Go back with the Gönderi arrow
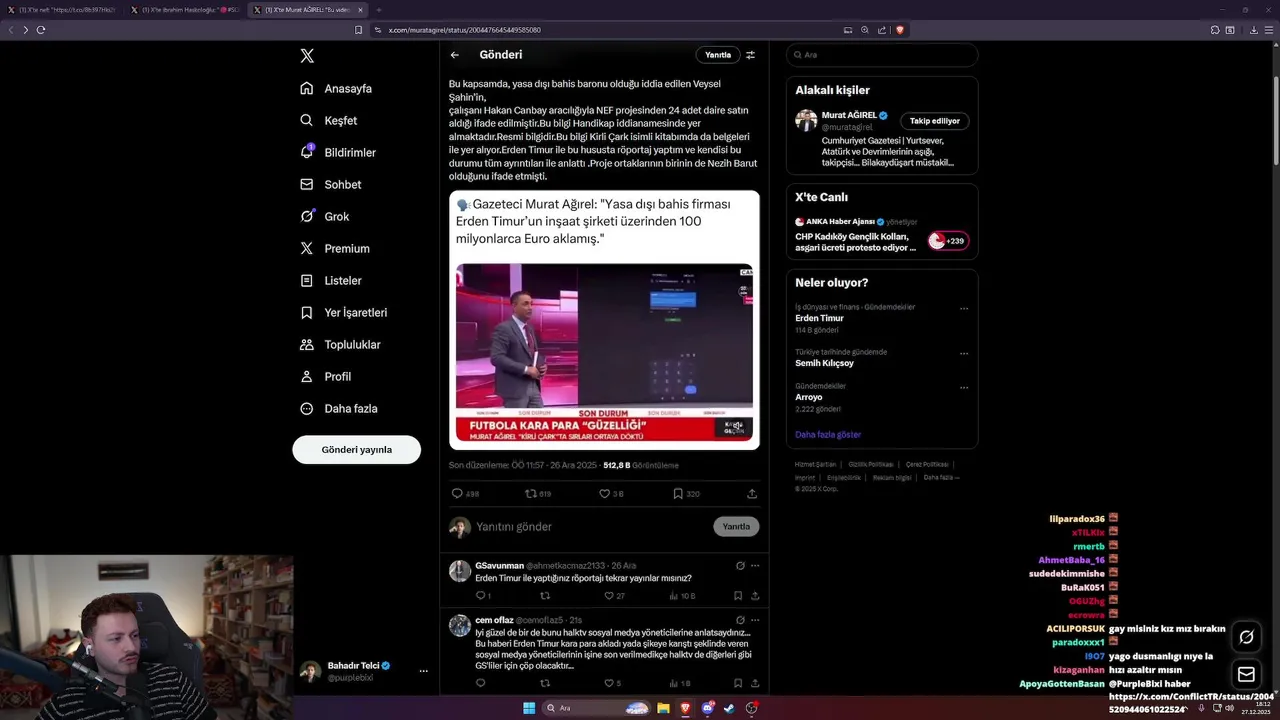 [x=454, y=55]
